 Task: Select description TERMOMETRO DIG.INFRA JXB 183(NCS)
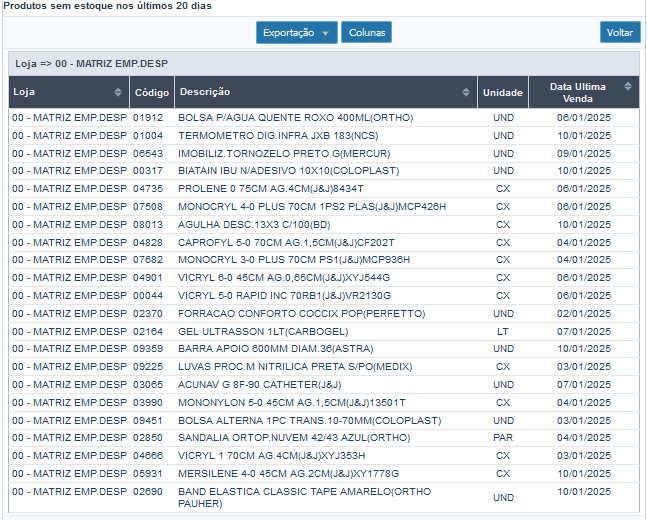coord(278,136)
